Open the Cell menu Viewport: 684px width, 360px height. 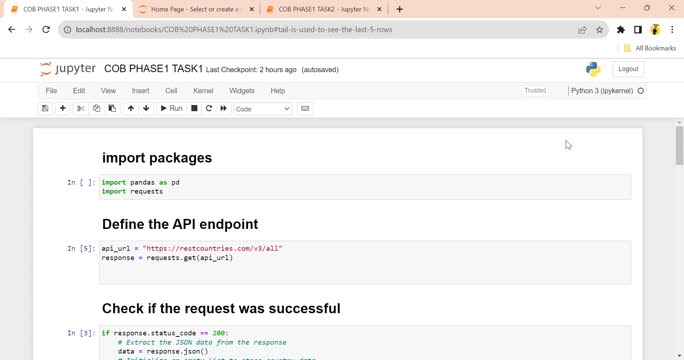point(171,91)
